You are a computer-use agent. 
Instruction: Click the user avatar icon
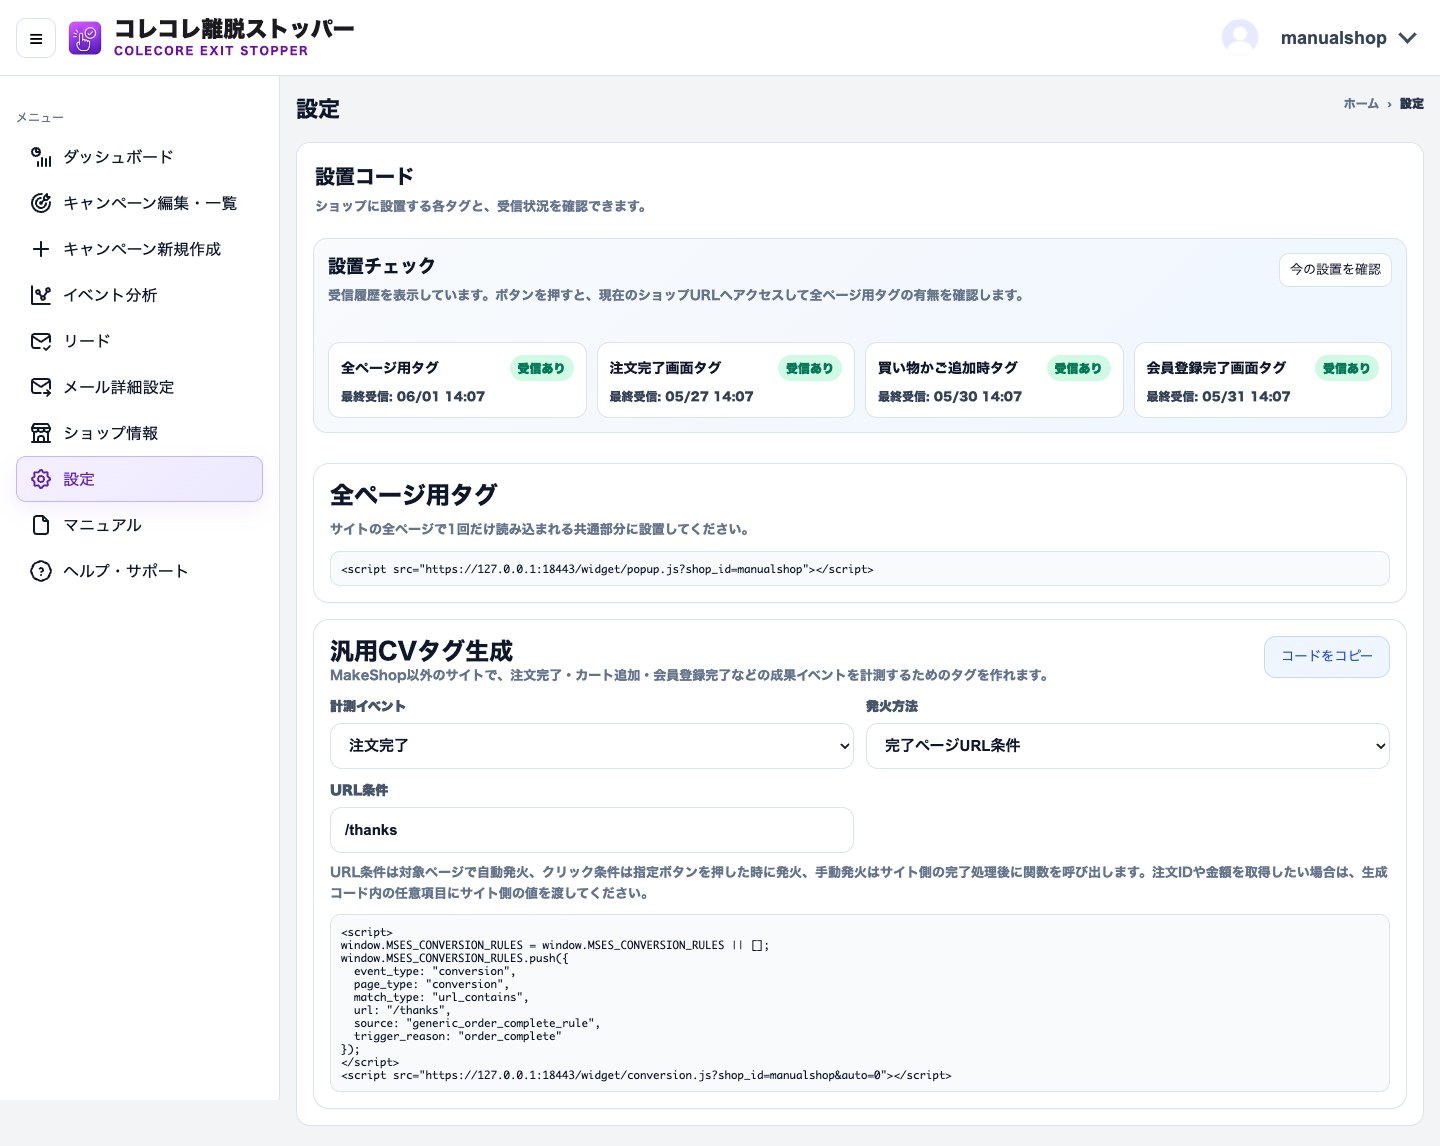click(x=1240, y=38)
